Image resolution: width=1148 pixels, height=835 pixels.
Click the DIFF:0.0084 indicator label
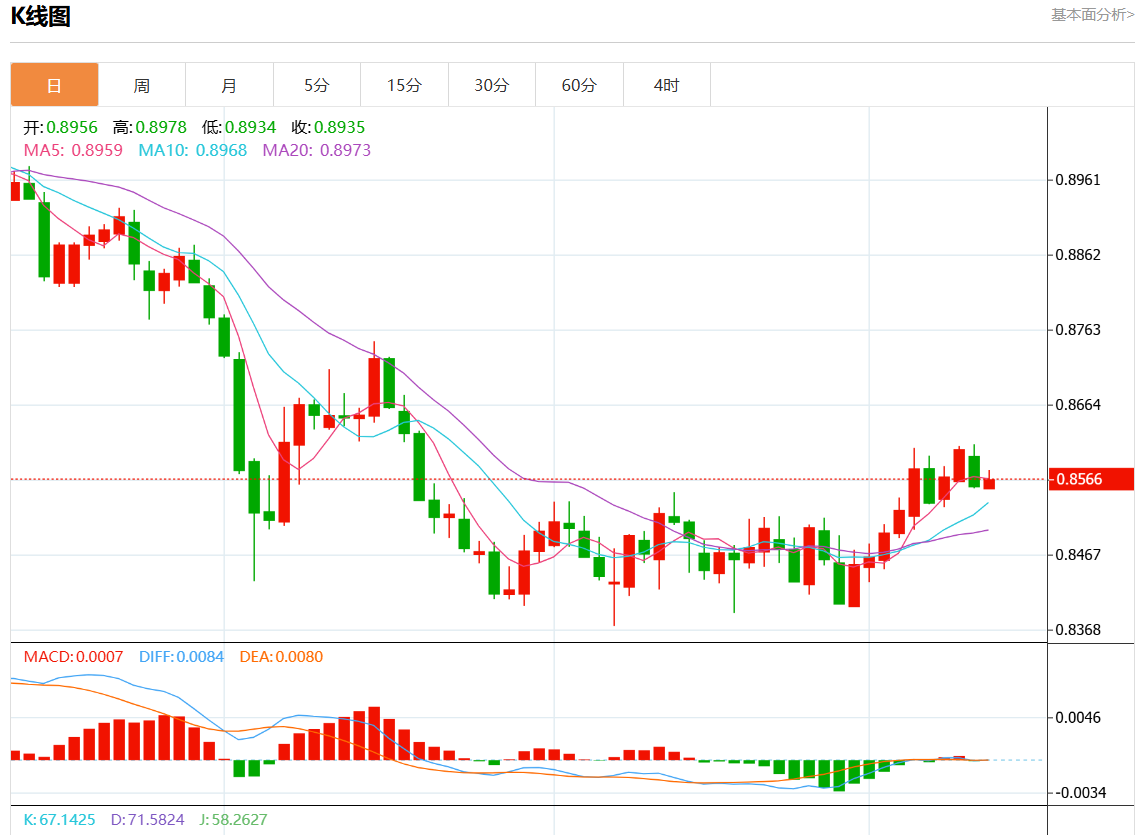[182, 657]
